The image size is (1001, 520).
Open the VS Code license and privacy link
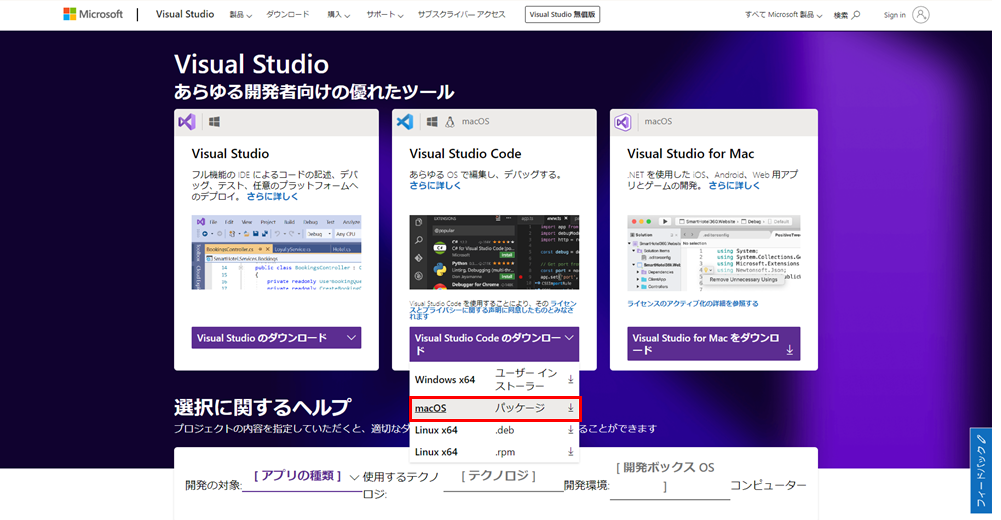(493, 309)
